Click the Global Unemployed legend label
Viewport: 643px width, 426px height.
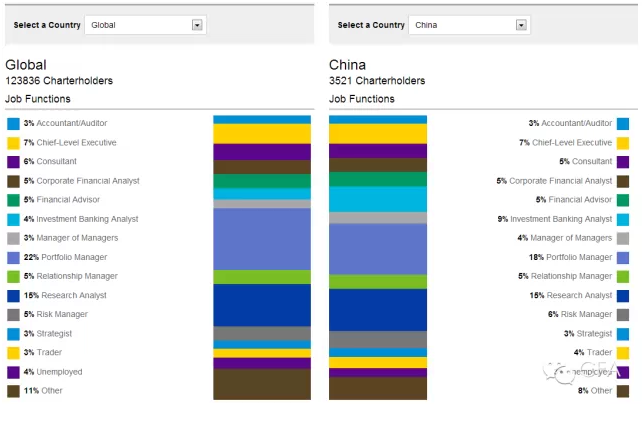[59, 372]
